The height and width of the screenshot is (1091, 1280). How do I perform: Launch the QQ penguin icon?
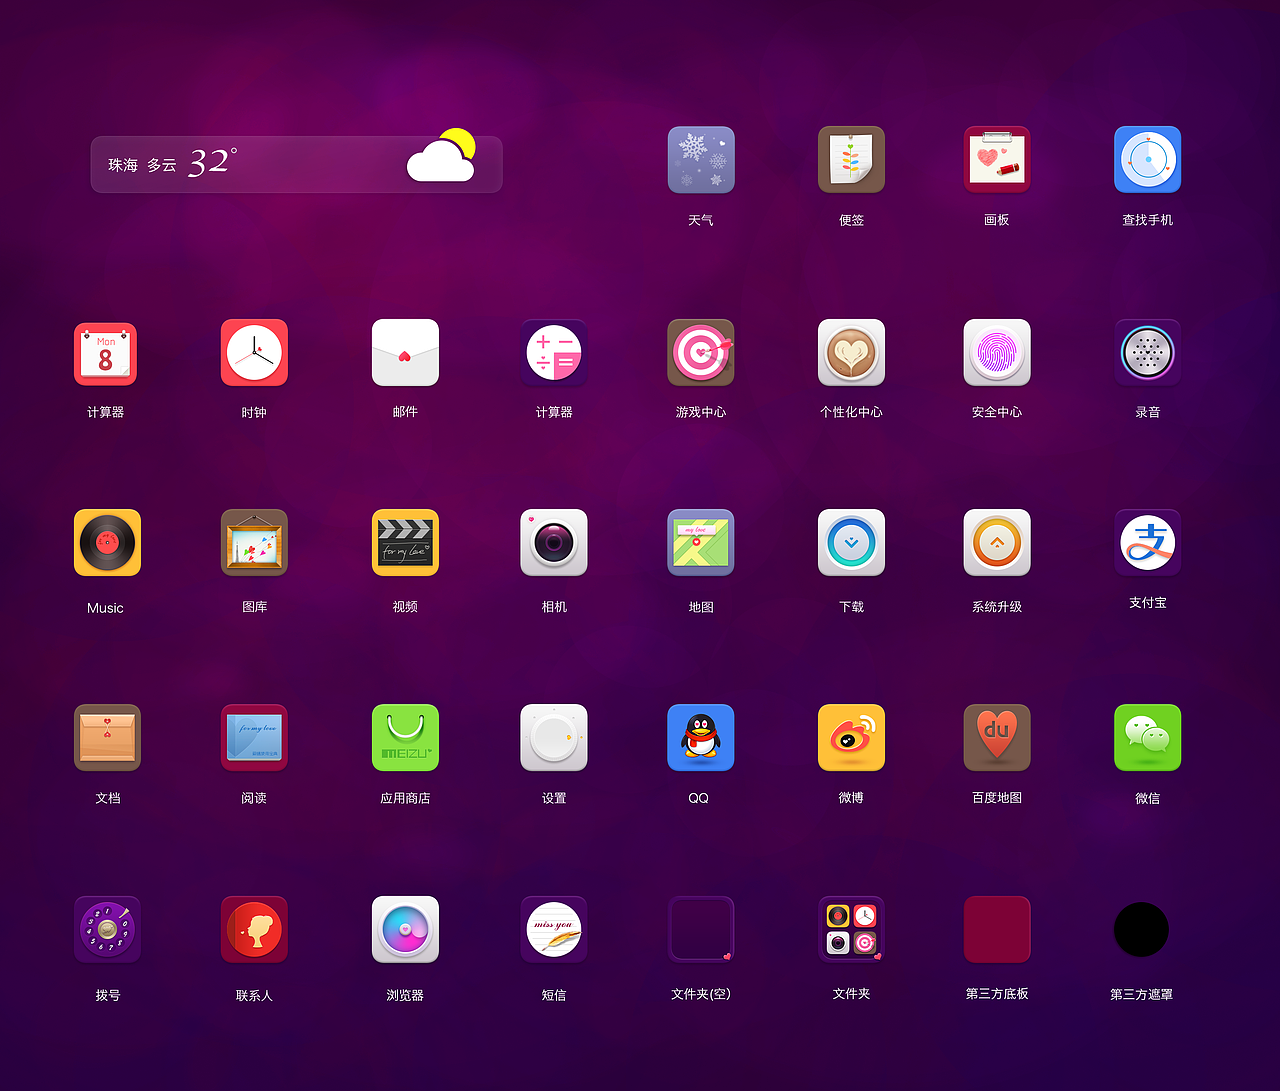[701, 738]
